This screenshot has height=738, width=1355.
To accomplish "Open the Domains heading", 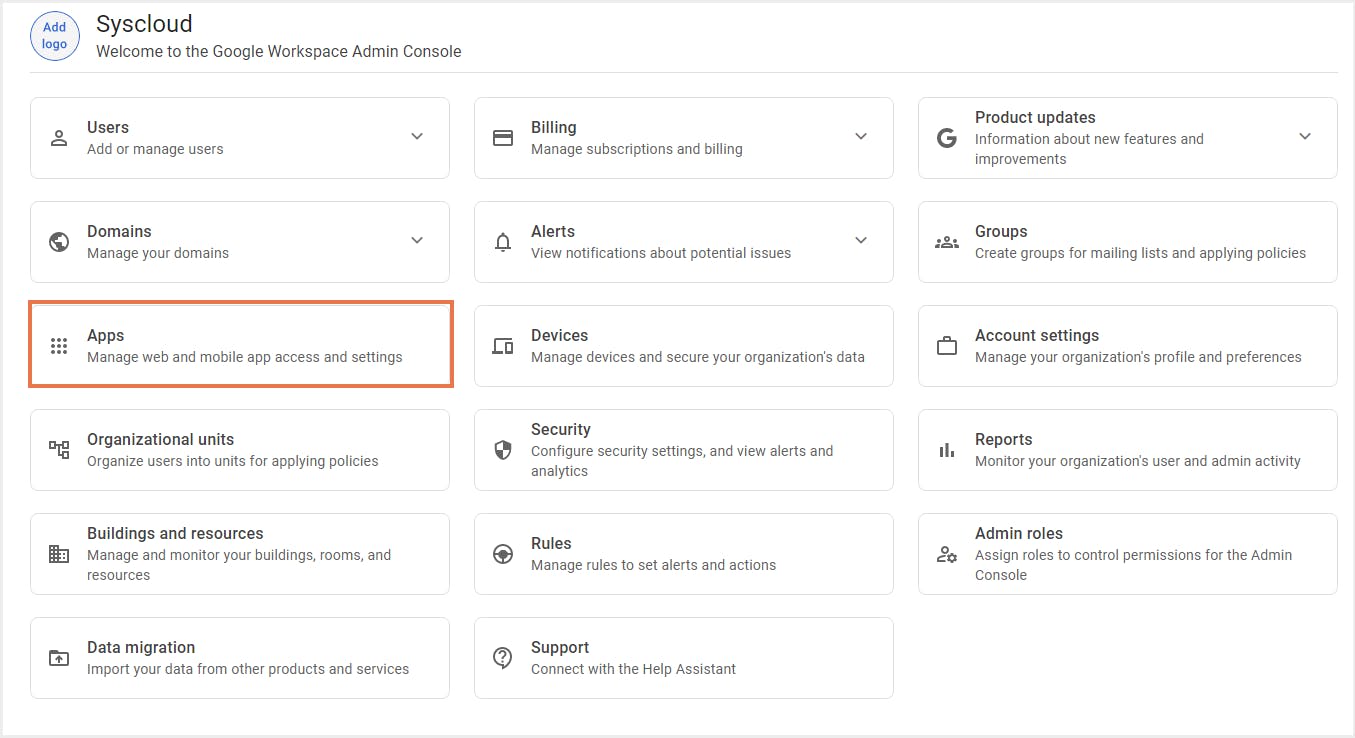I will click(x=119, y=231).
